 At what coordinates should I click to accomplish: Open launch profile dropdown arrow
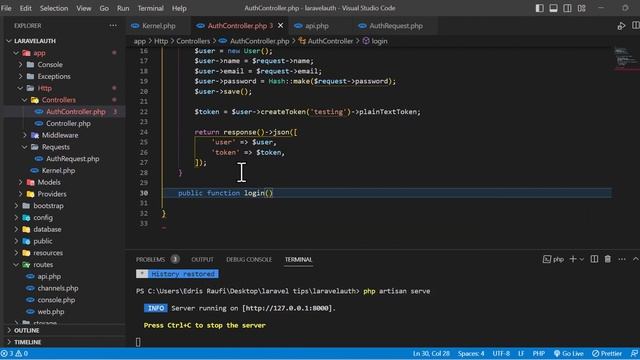(582, 259)
